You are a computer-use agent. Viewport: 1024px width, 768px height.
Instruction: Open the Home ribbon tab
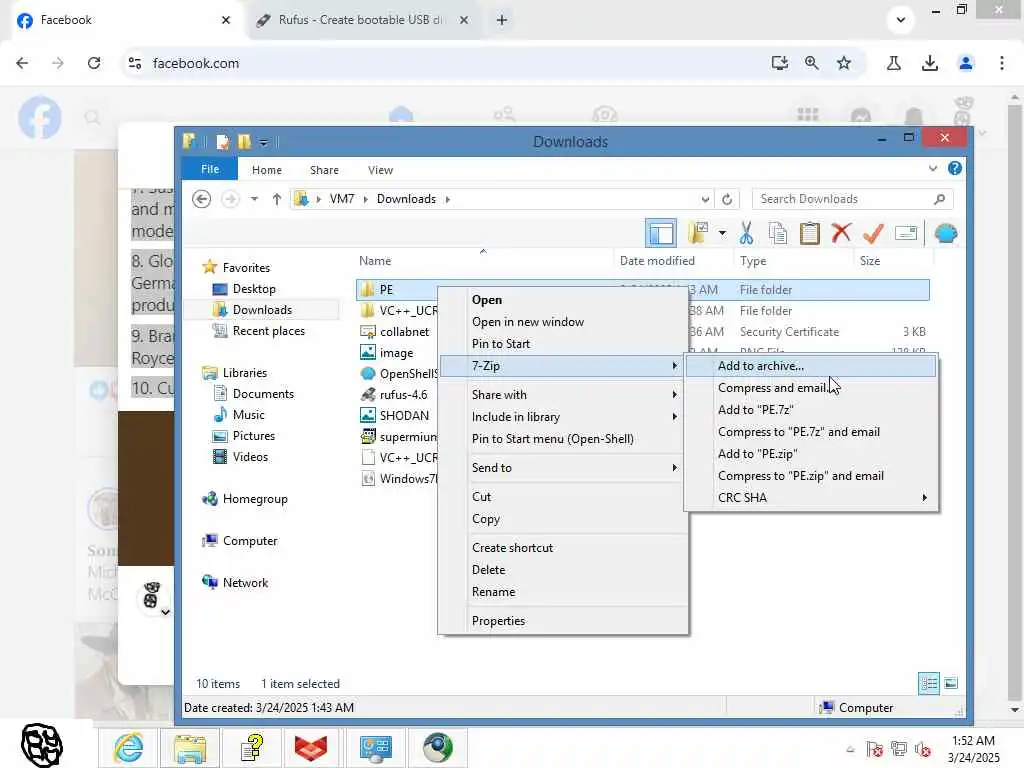(266, 170)
